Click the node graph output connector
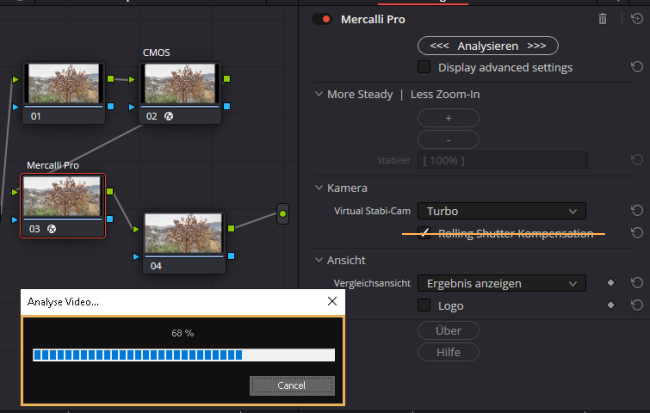 pos(283,214)
